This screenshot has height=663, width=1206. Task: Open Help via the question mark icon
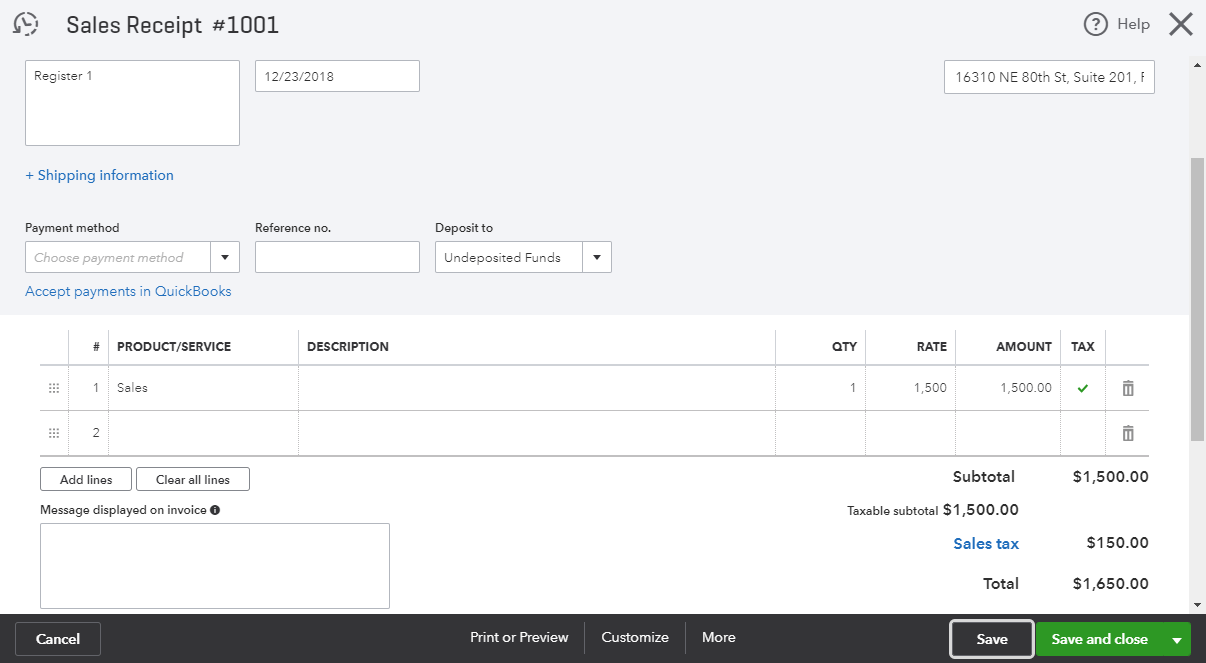pyautogui.click(x=1096, y=25)
